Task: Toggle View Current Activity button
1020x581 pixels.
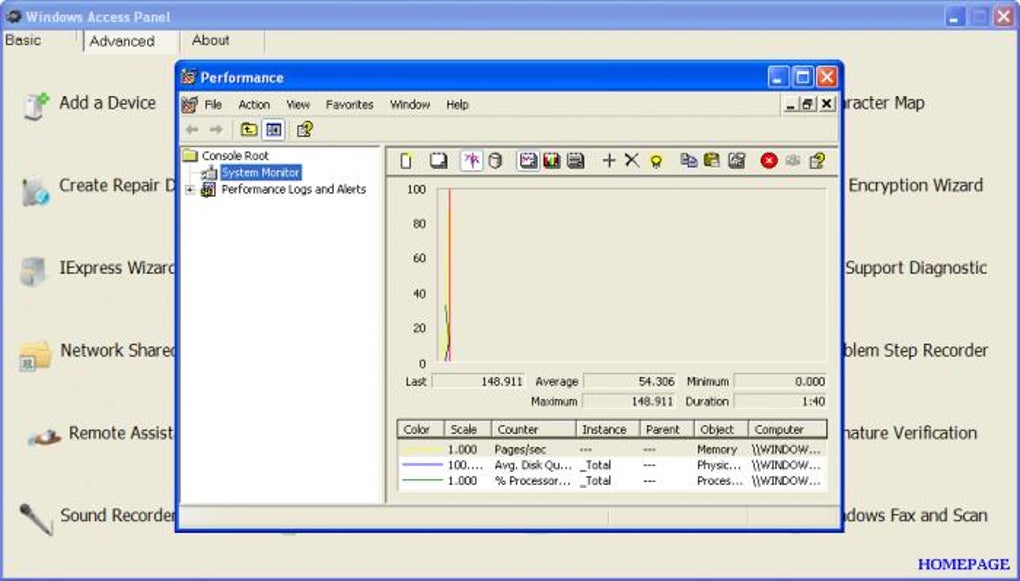Action: click(471, 161)
